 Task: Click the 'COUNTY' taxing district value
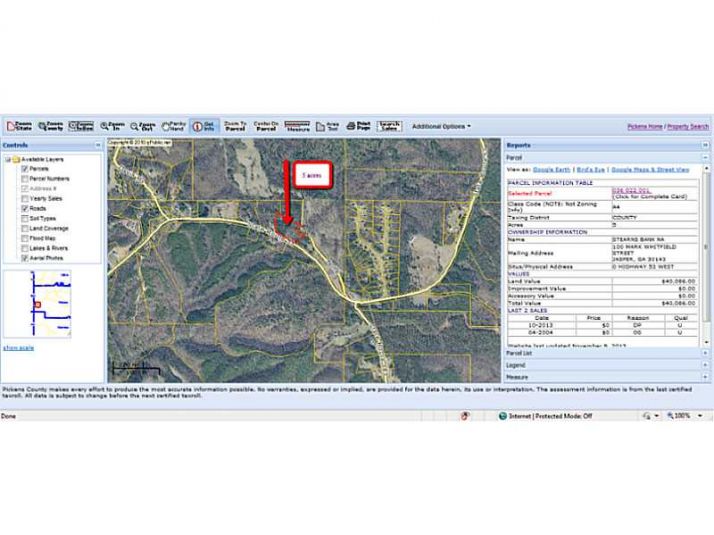coord(625,218)
